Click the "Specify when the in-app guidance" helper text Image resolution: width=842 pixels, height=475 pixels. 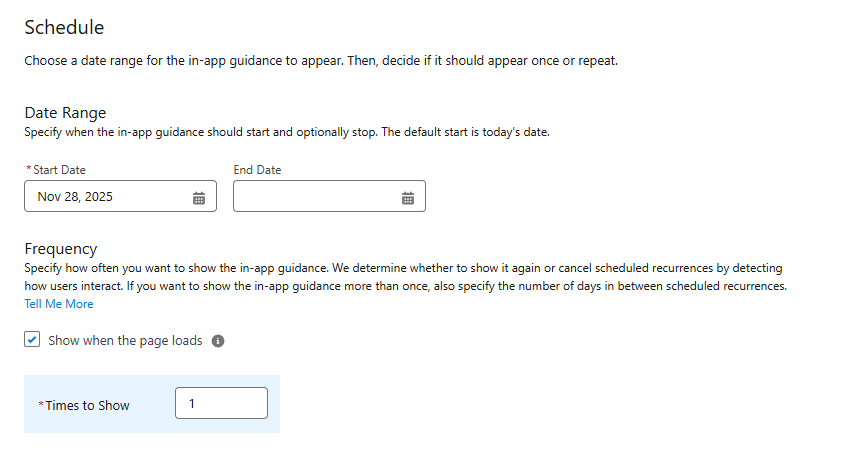click(x=287, y=132)
